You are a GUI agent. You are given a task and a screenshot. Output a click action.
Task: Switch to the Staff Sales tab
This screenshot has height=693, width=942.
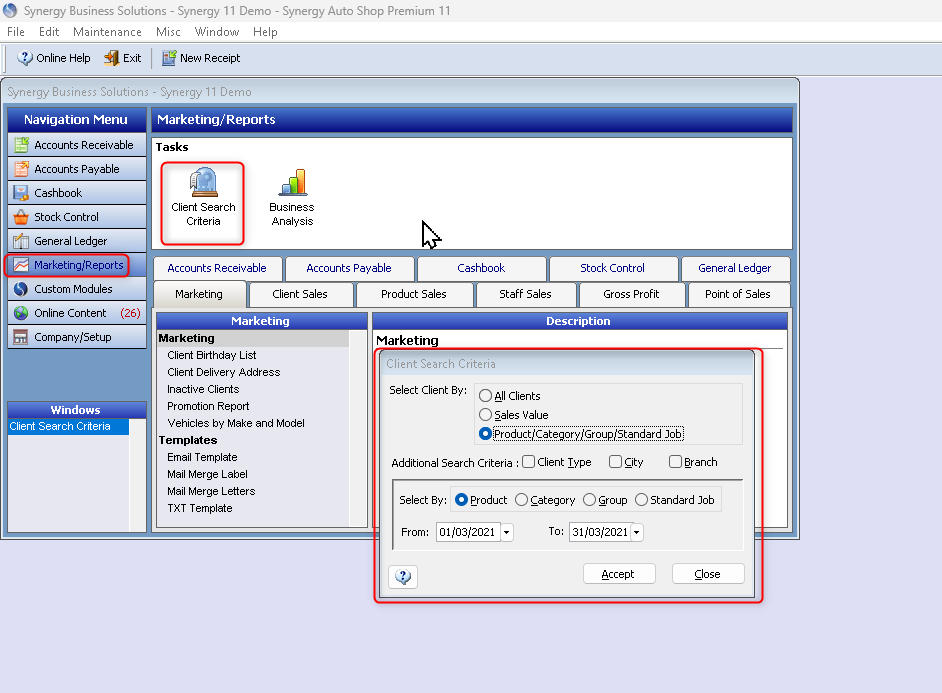pyautogui.click(x=526, y=294)
